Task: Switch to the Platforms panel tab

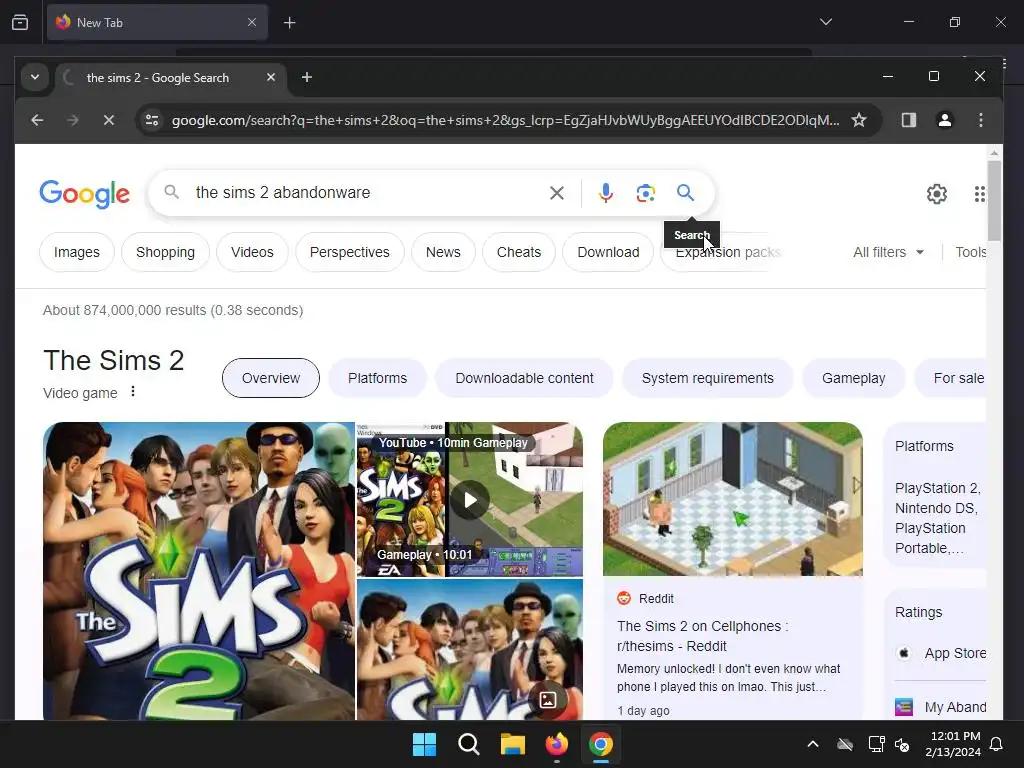Action: (x=377, y=378)
